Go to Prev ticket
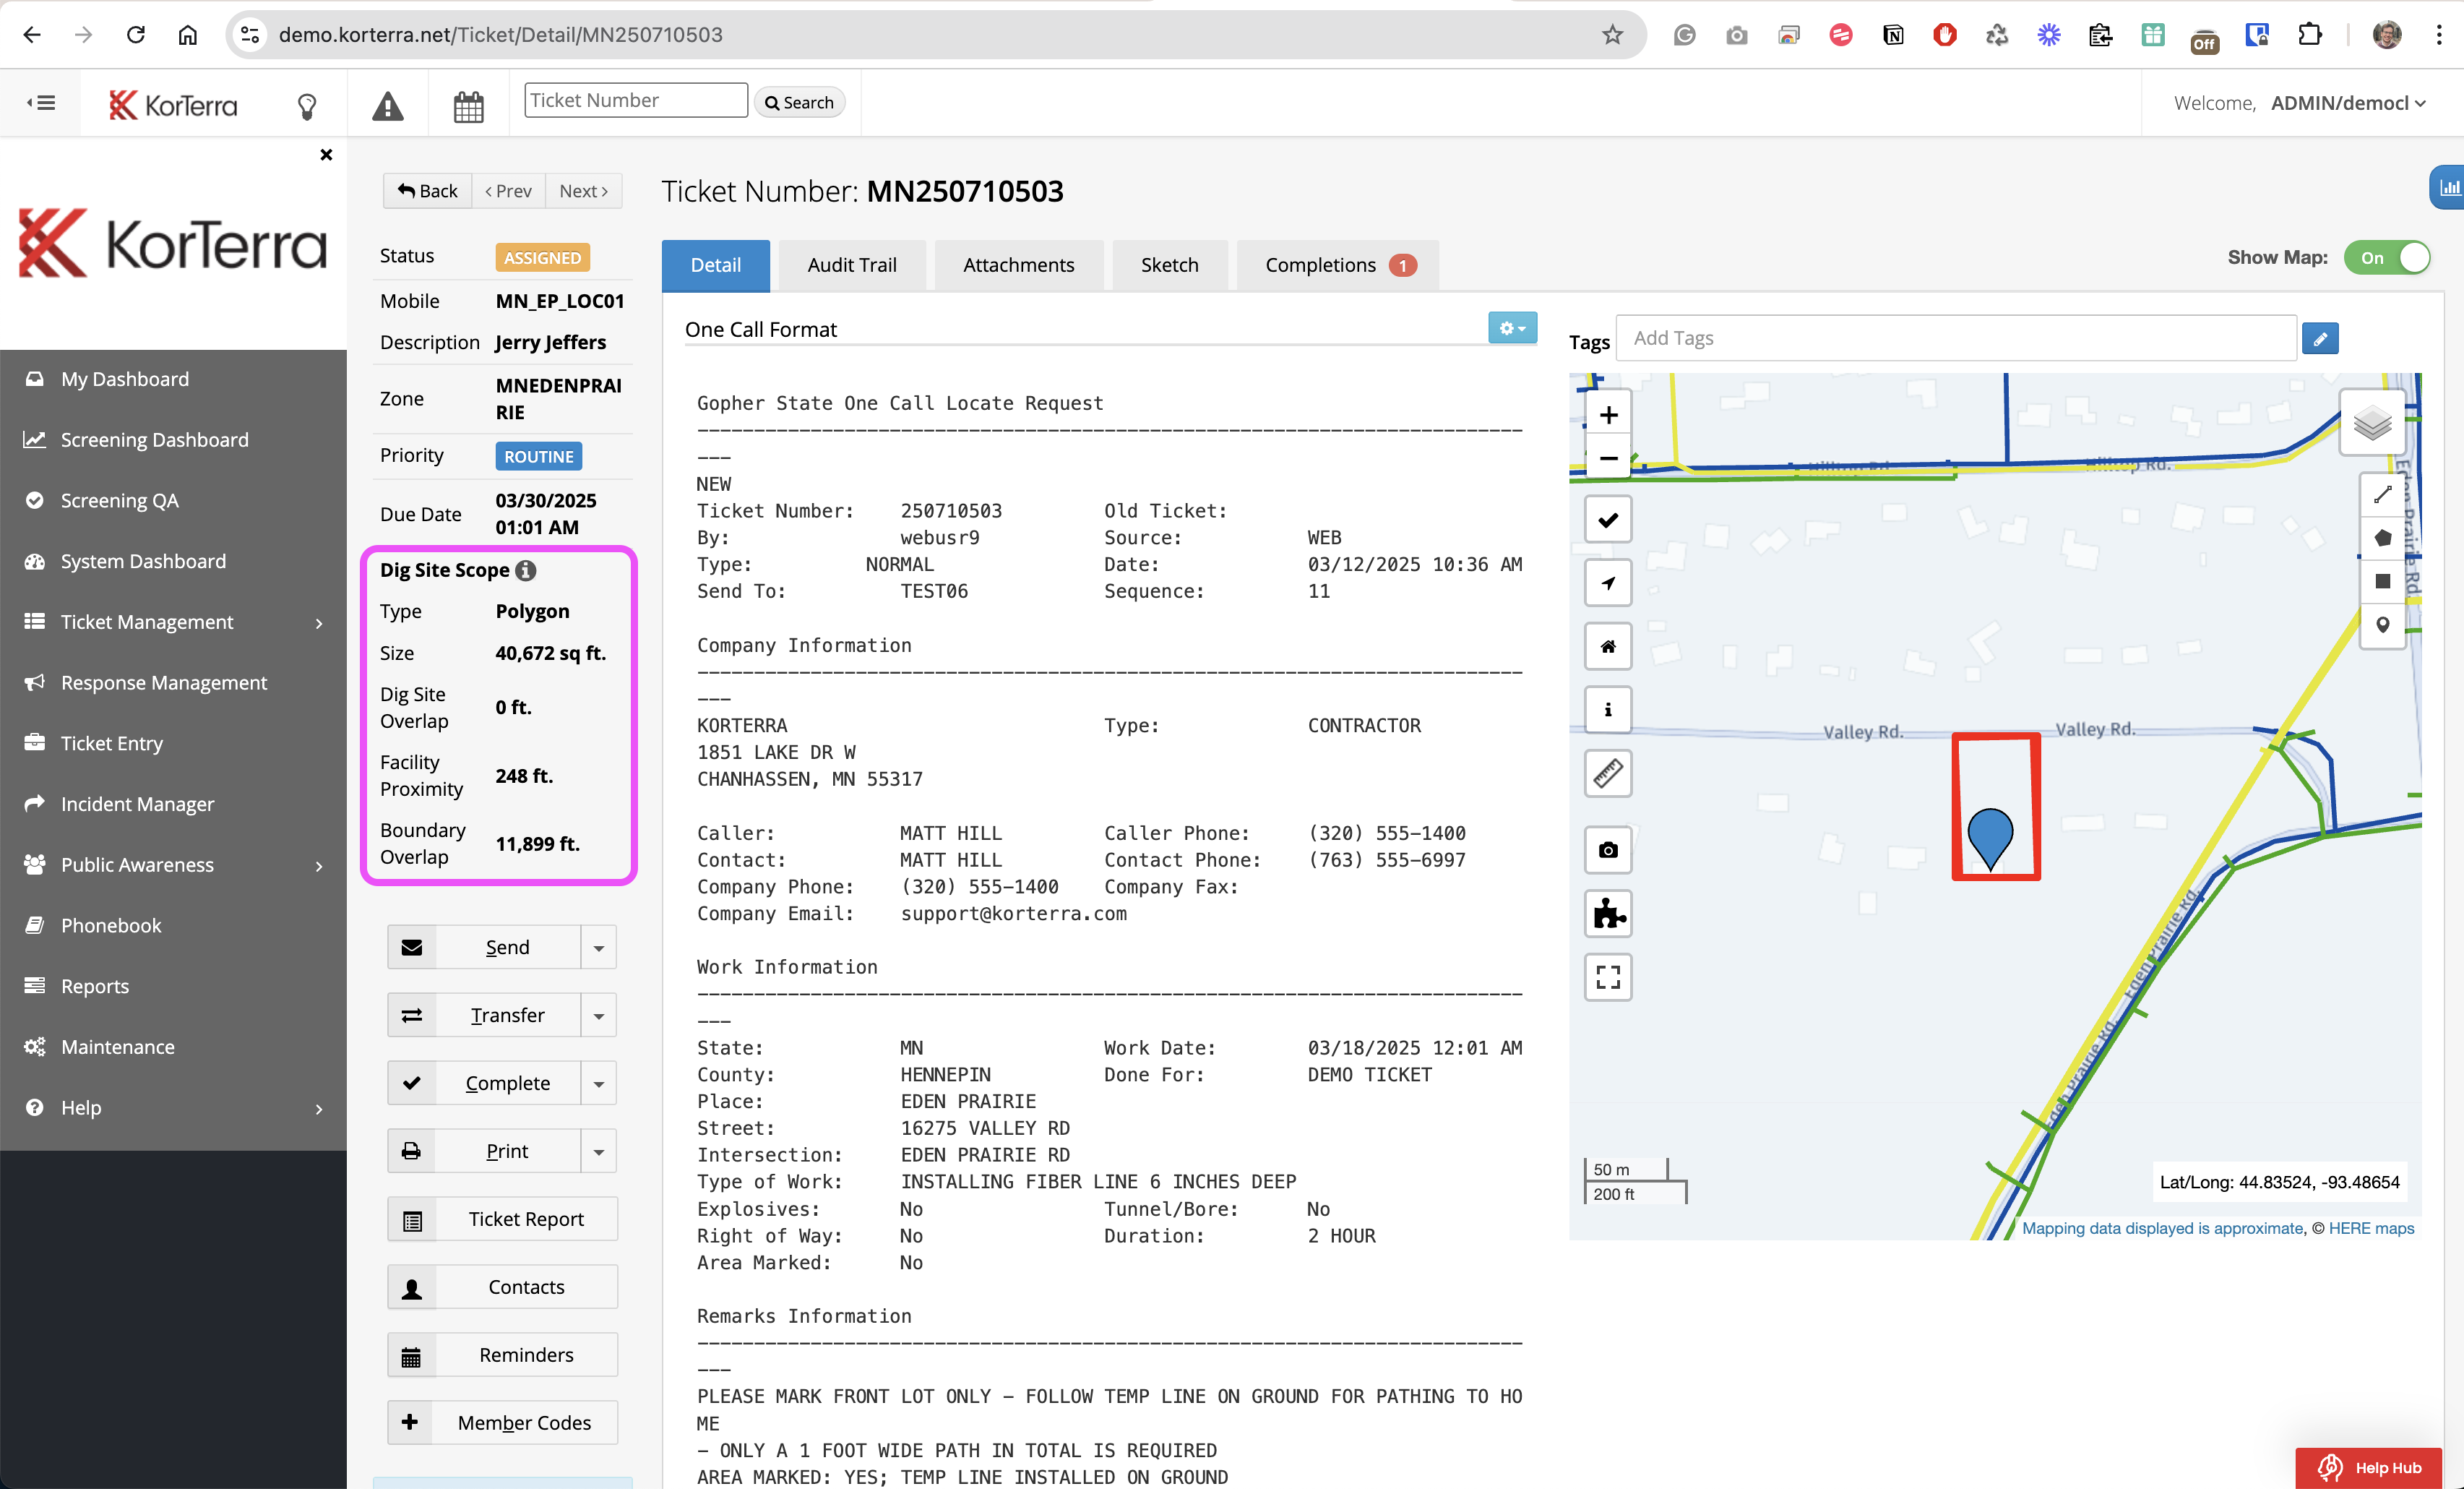 pos(508,191)
